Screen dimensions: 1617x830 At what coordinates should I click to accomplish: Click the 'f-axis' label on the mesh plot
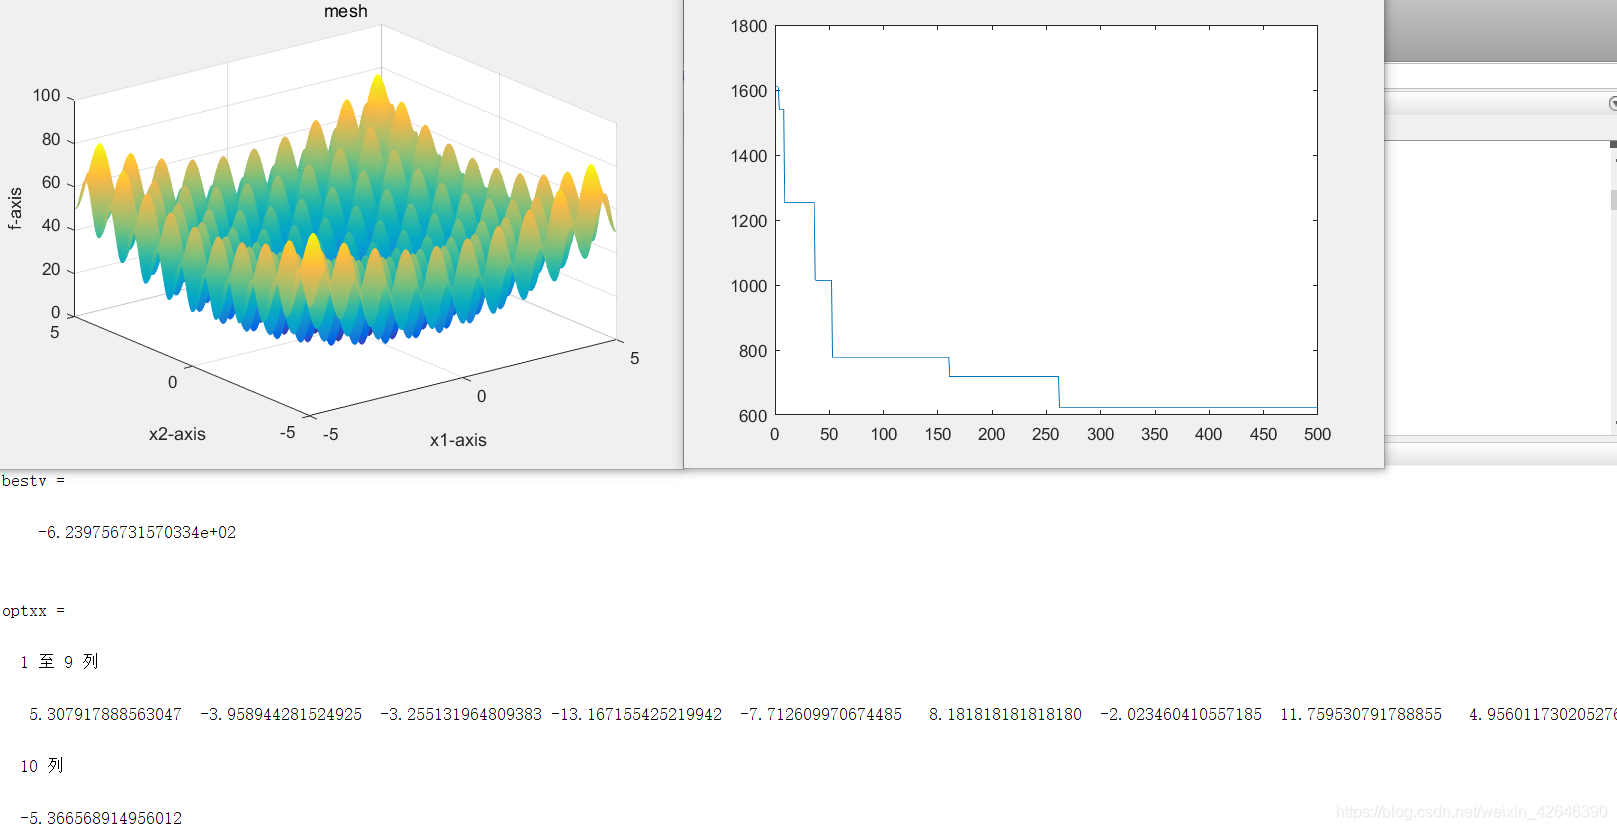coord(15,209)
